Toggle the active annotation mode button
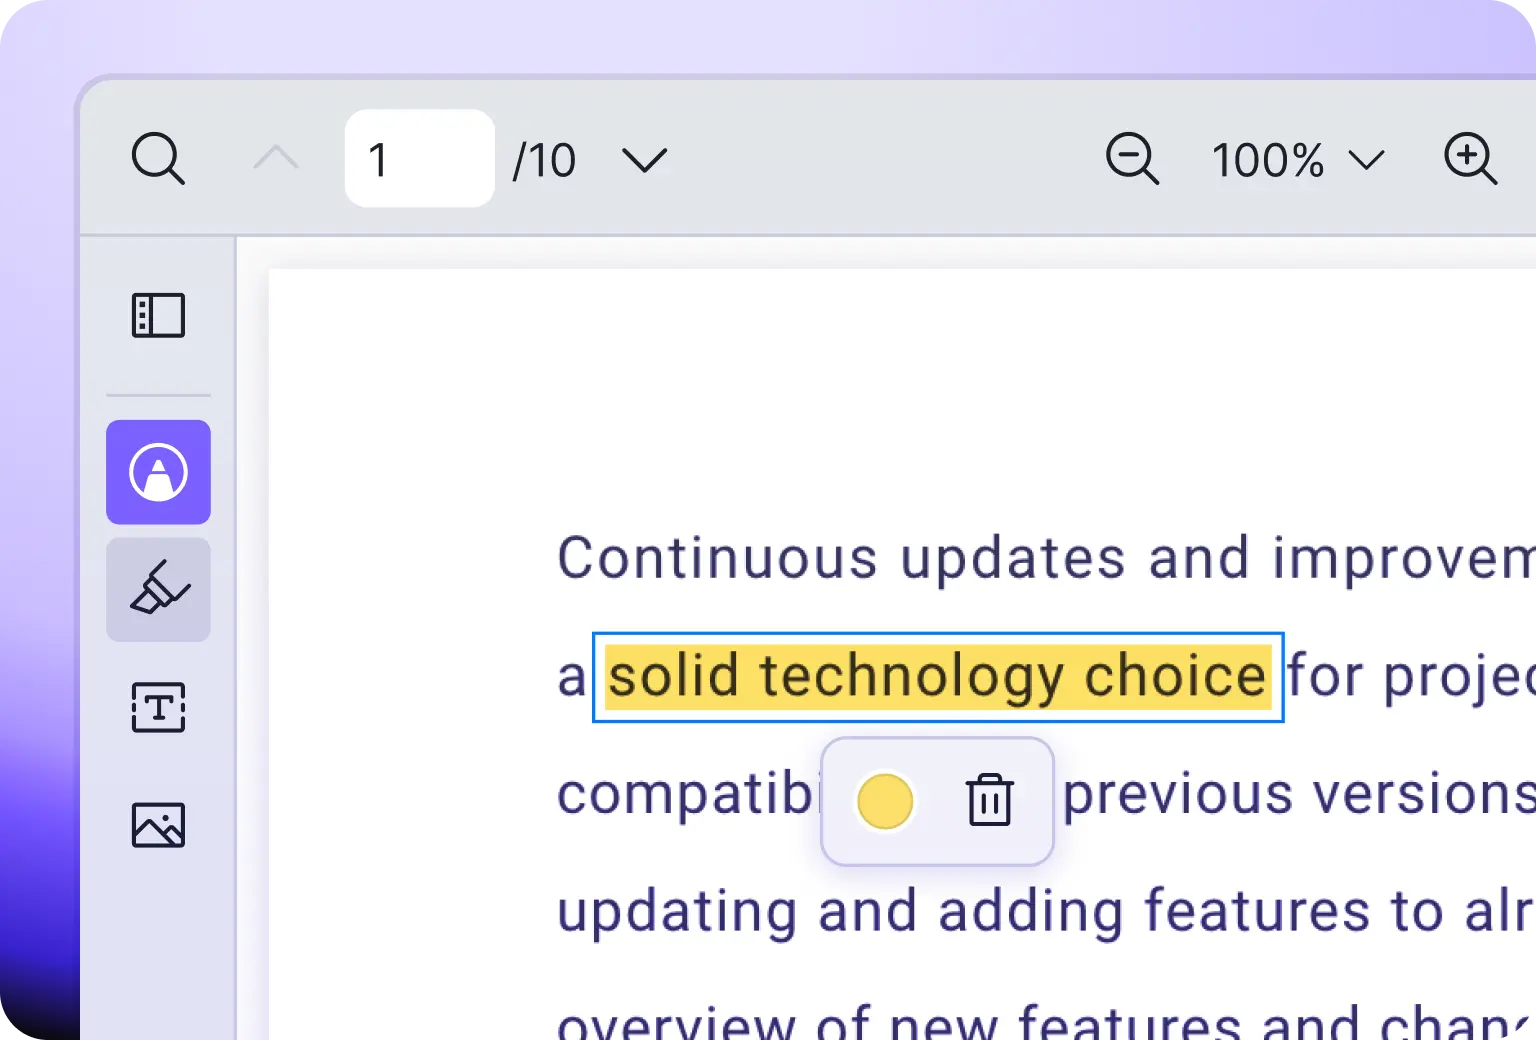This screenshot has height=1040, width=1536. (x=158, y=472)
